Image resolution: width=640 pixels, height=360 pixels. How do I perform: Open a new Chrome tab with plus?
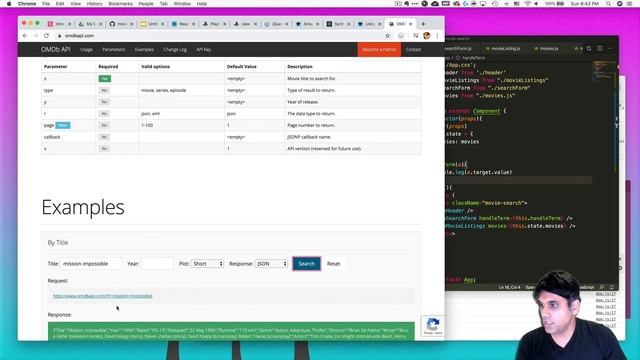[x=423, y=24]
